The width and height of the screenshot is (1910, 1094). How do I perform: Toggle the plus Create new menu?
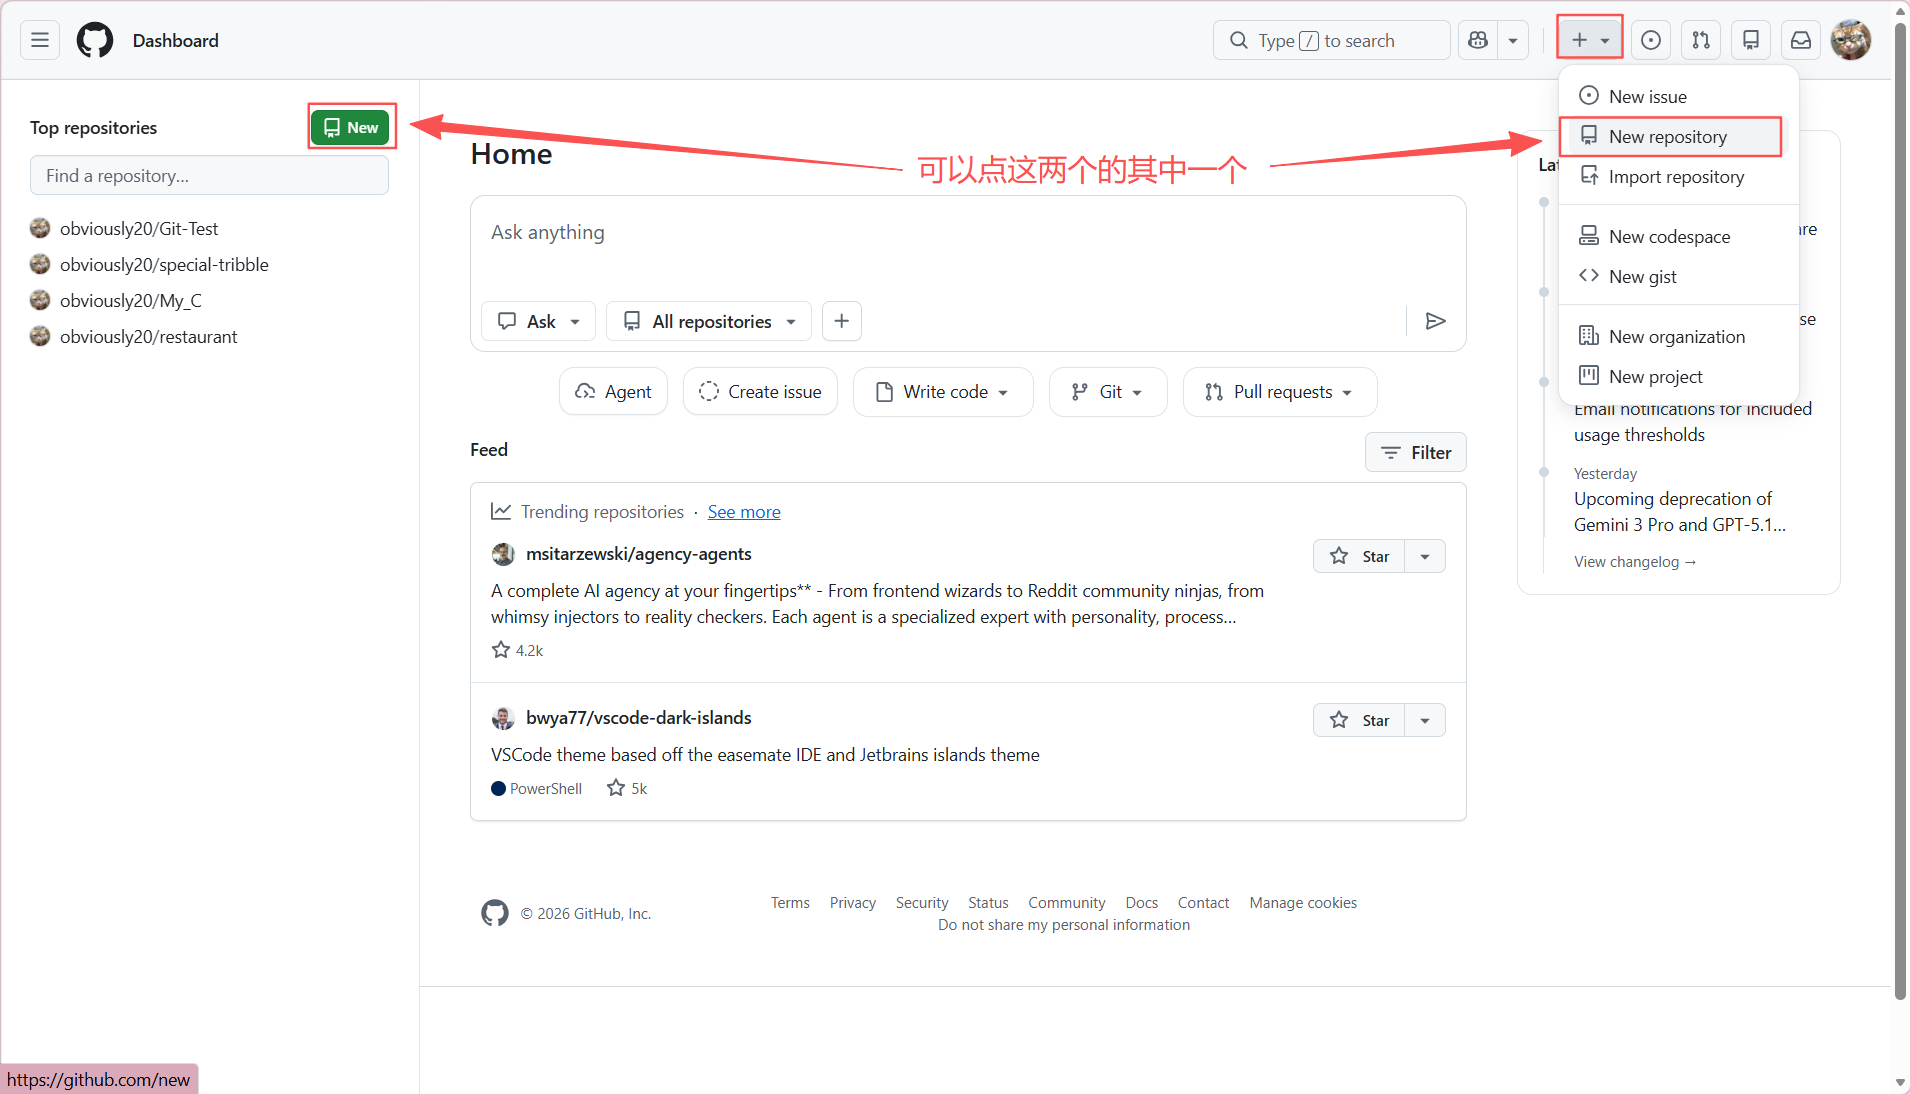point(1590,40)
